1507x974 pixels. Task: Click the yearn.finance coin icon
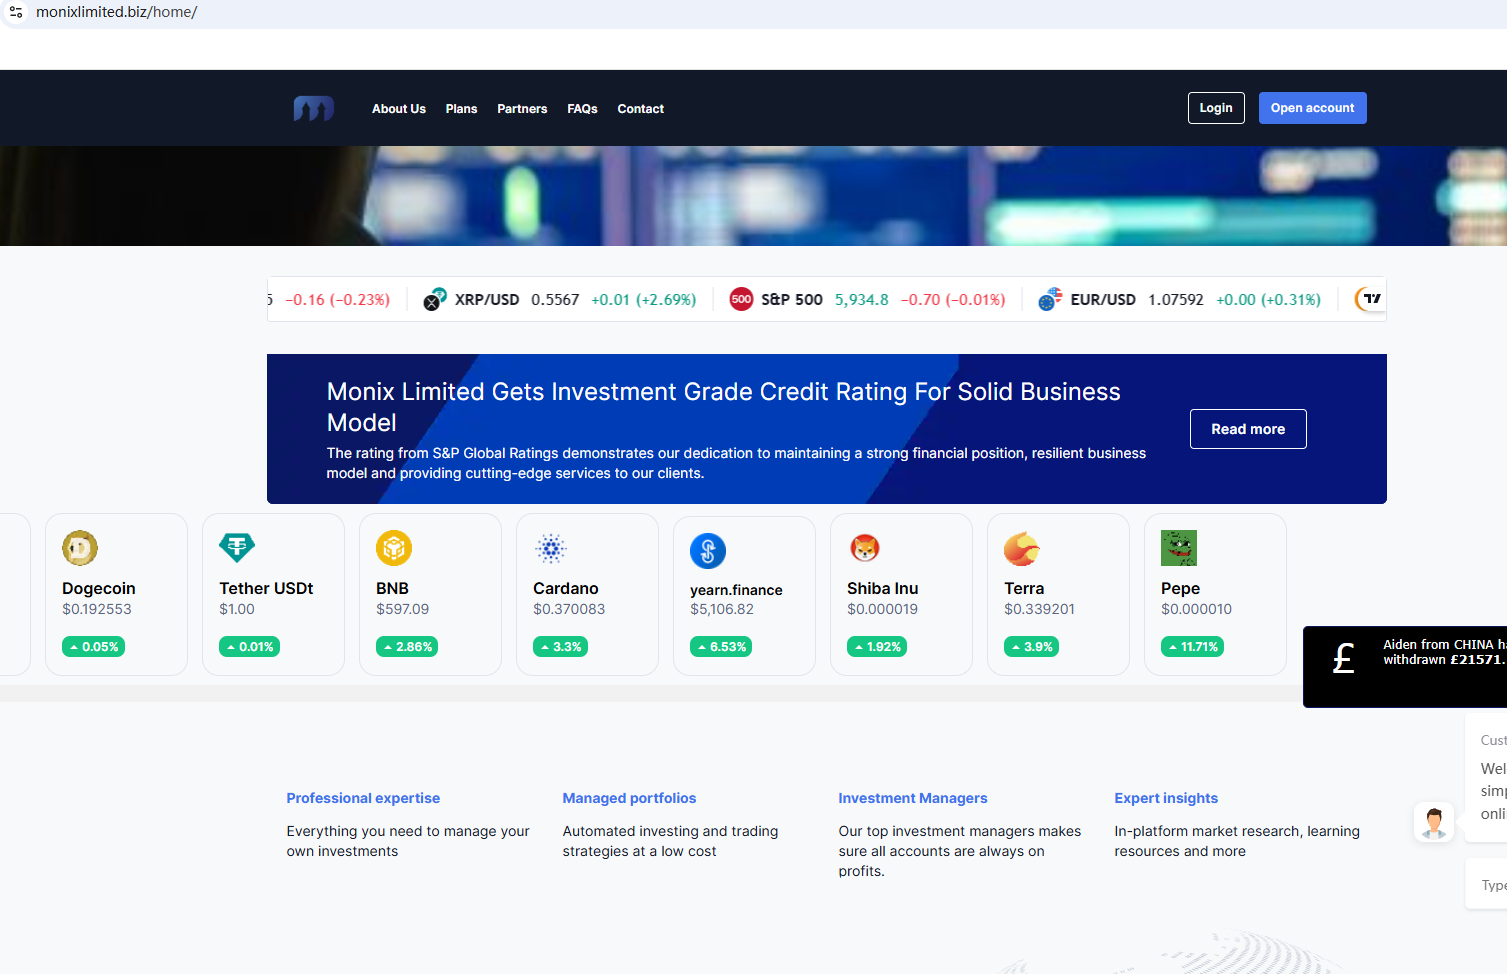[708, 551]
